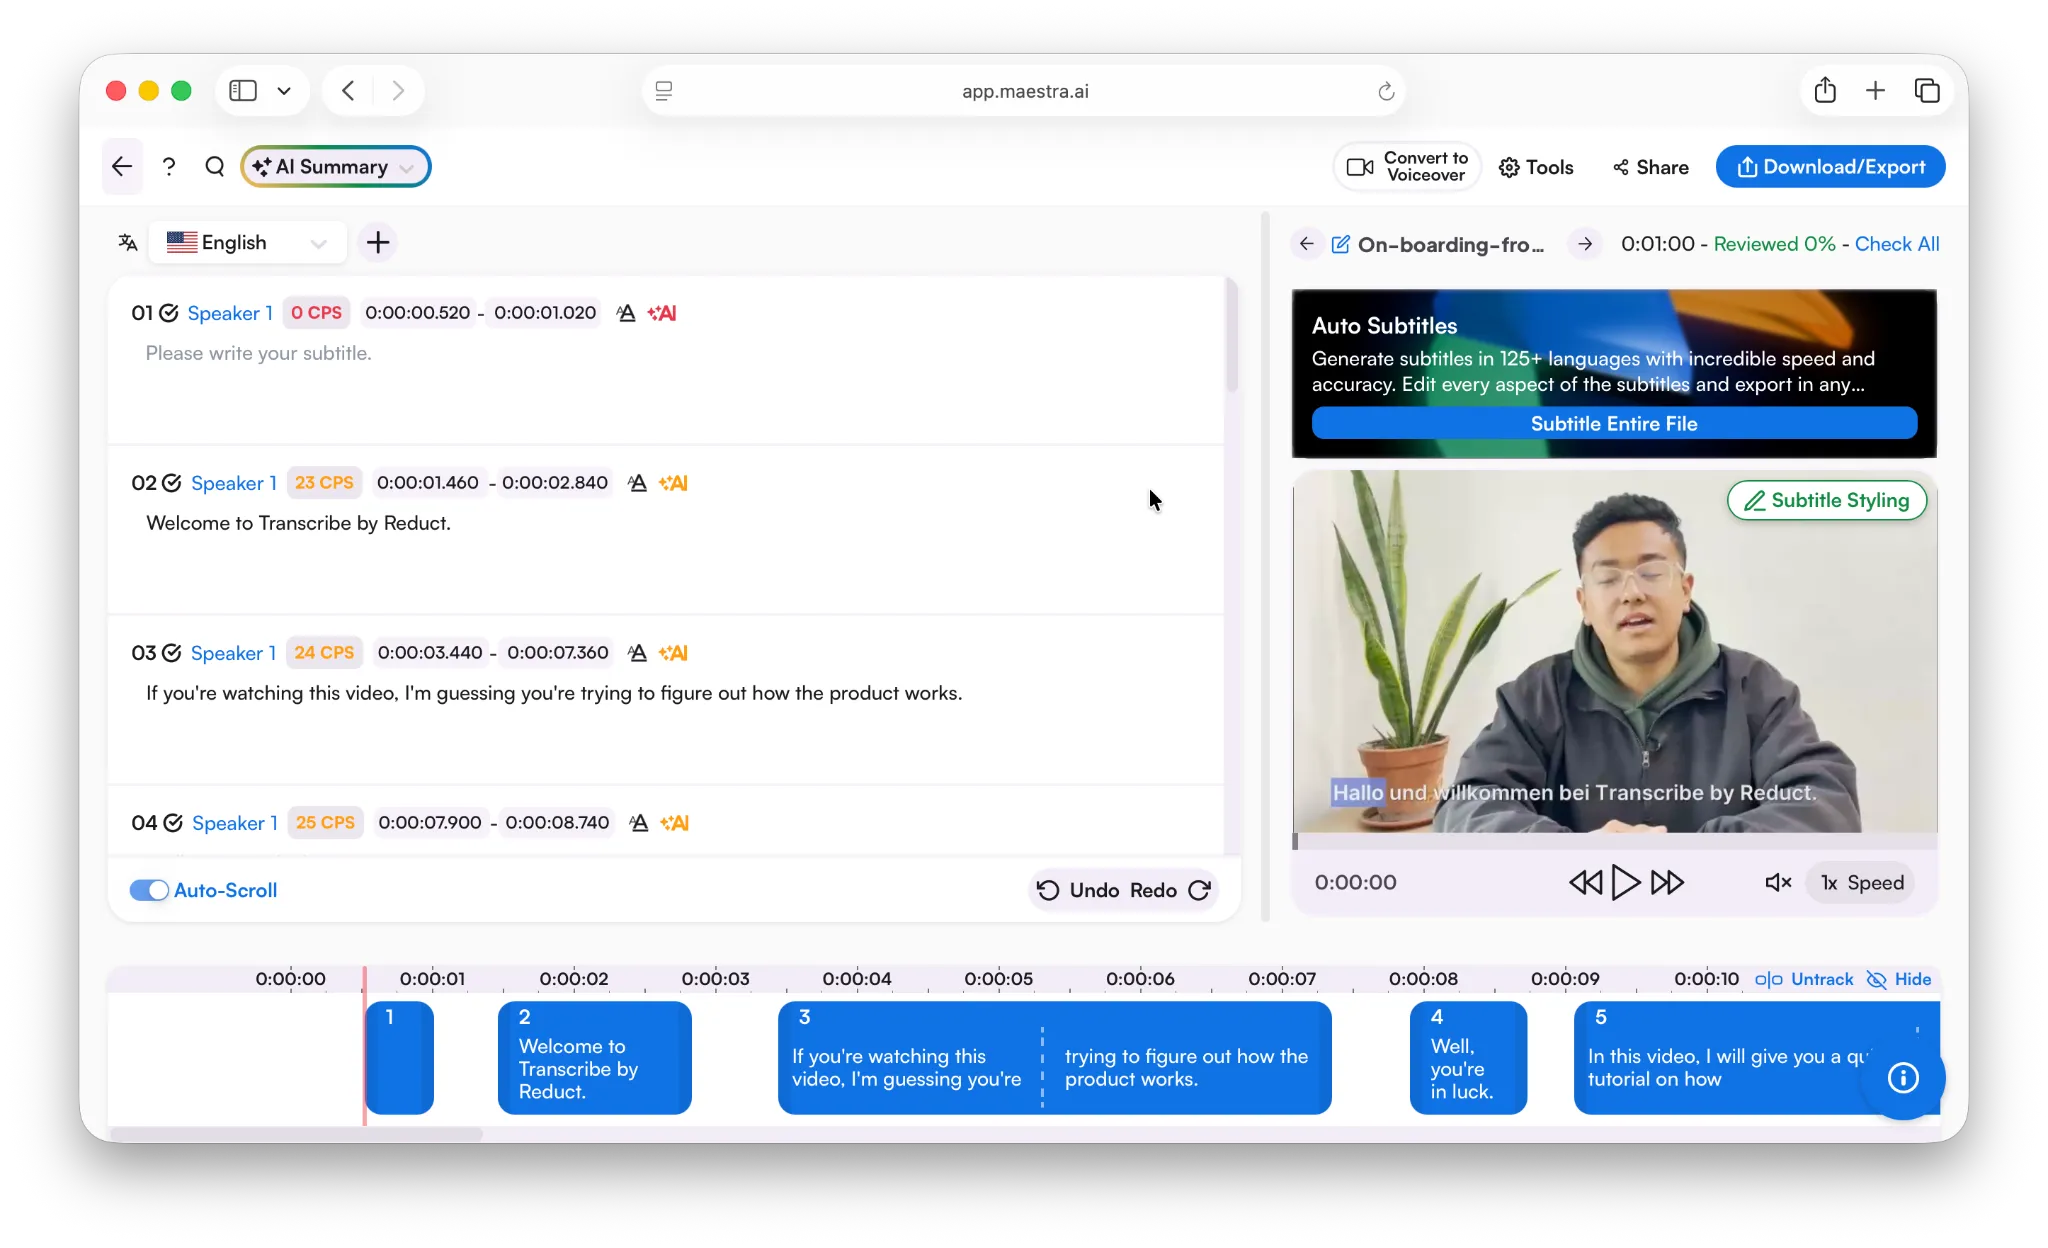Image resolution: width=2048 pixels, height=1248 pixels.
Task: Play the video
Action: [x=1626, y=882]
